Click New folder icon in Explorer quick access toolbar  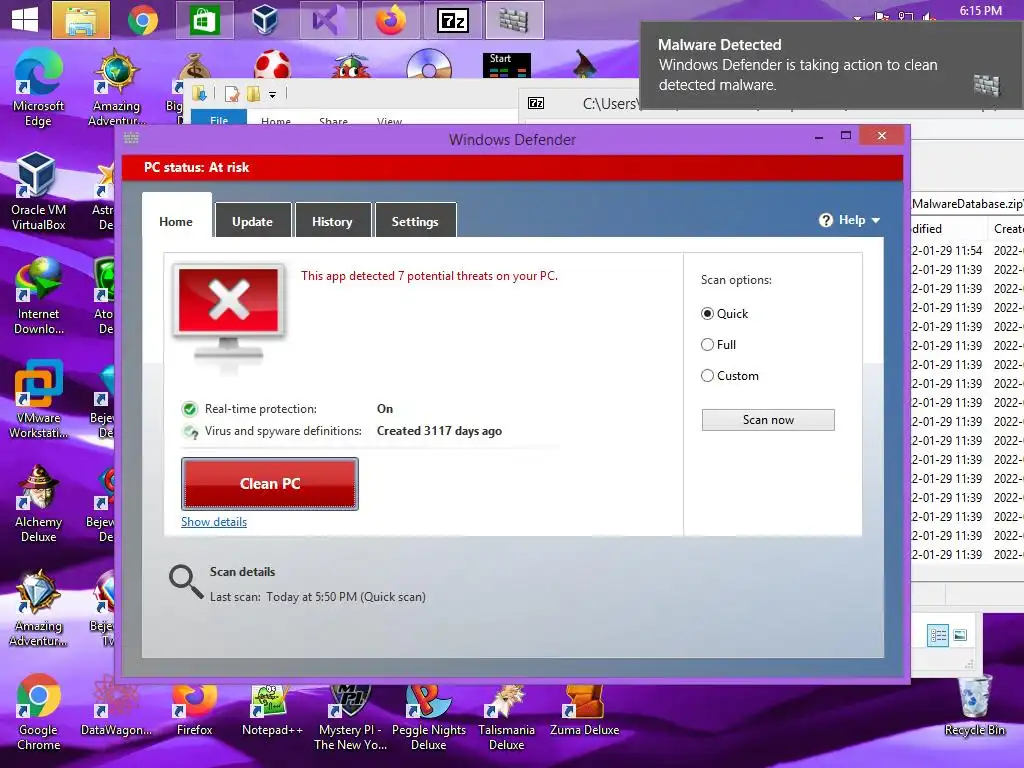point(253,94)
